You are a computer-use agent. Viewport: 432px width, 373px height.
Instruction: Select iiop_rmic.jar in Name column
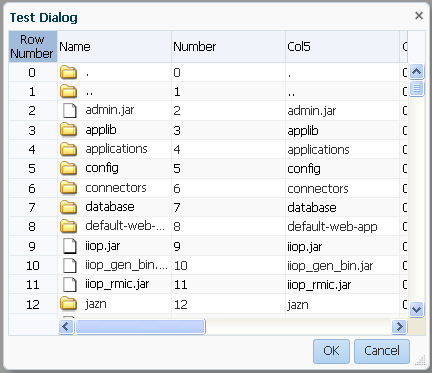click(117, 284)
